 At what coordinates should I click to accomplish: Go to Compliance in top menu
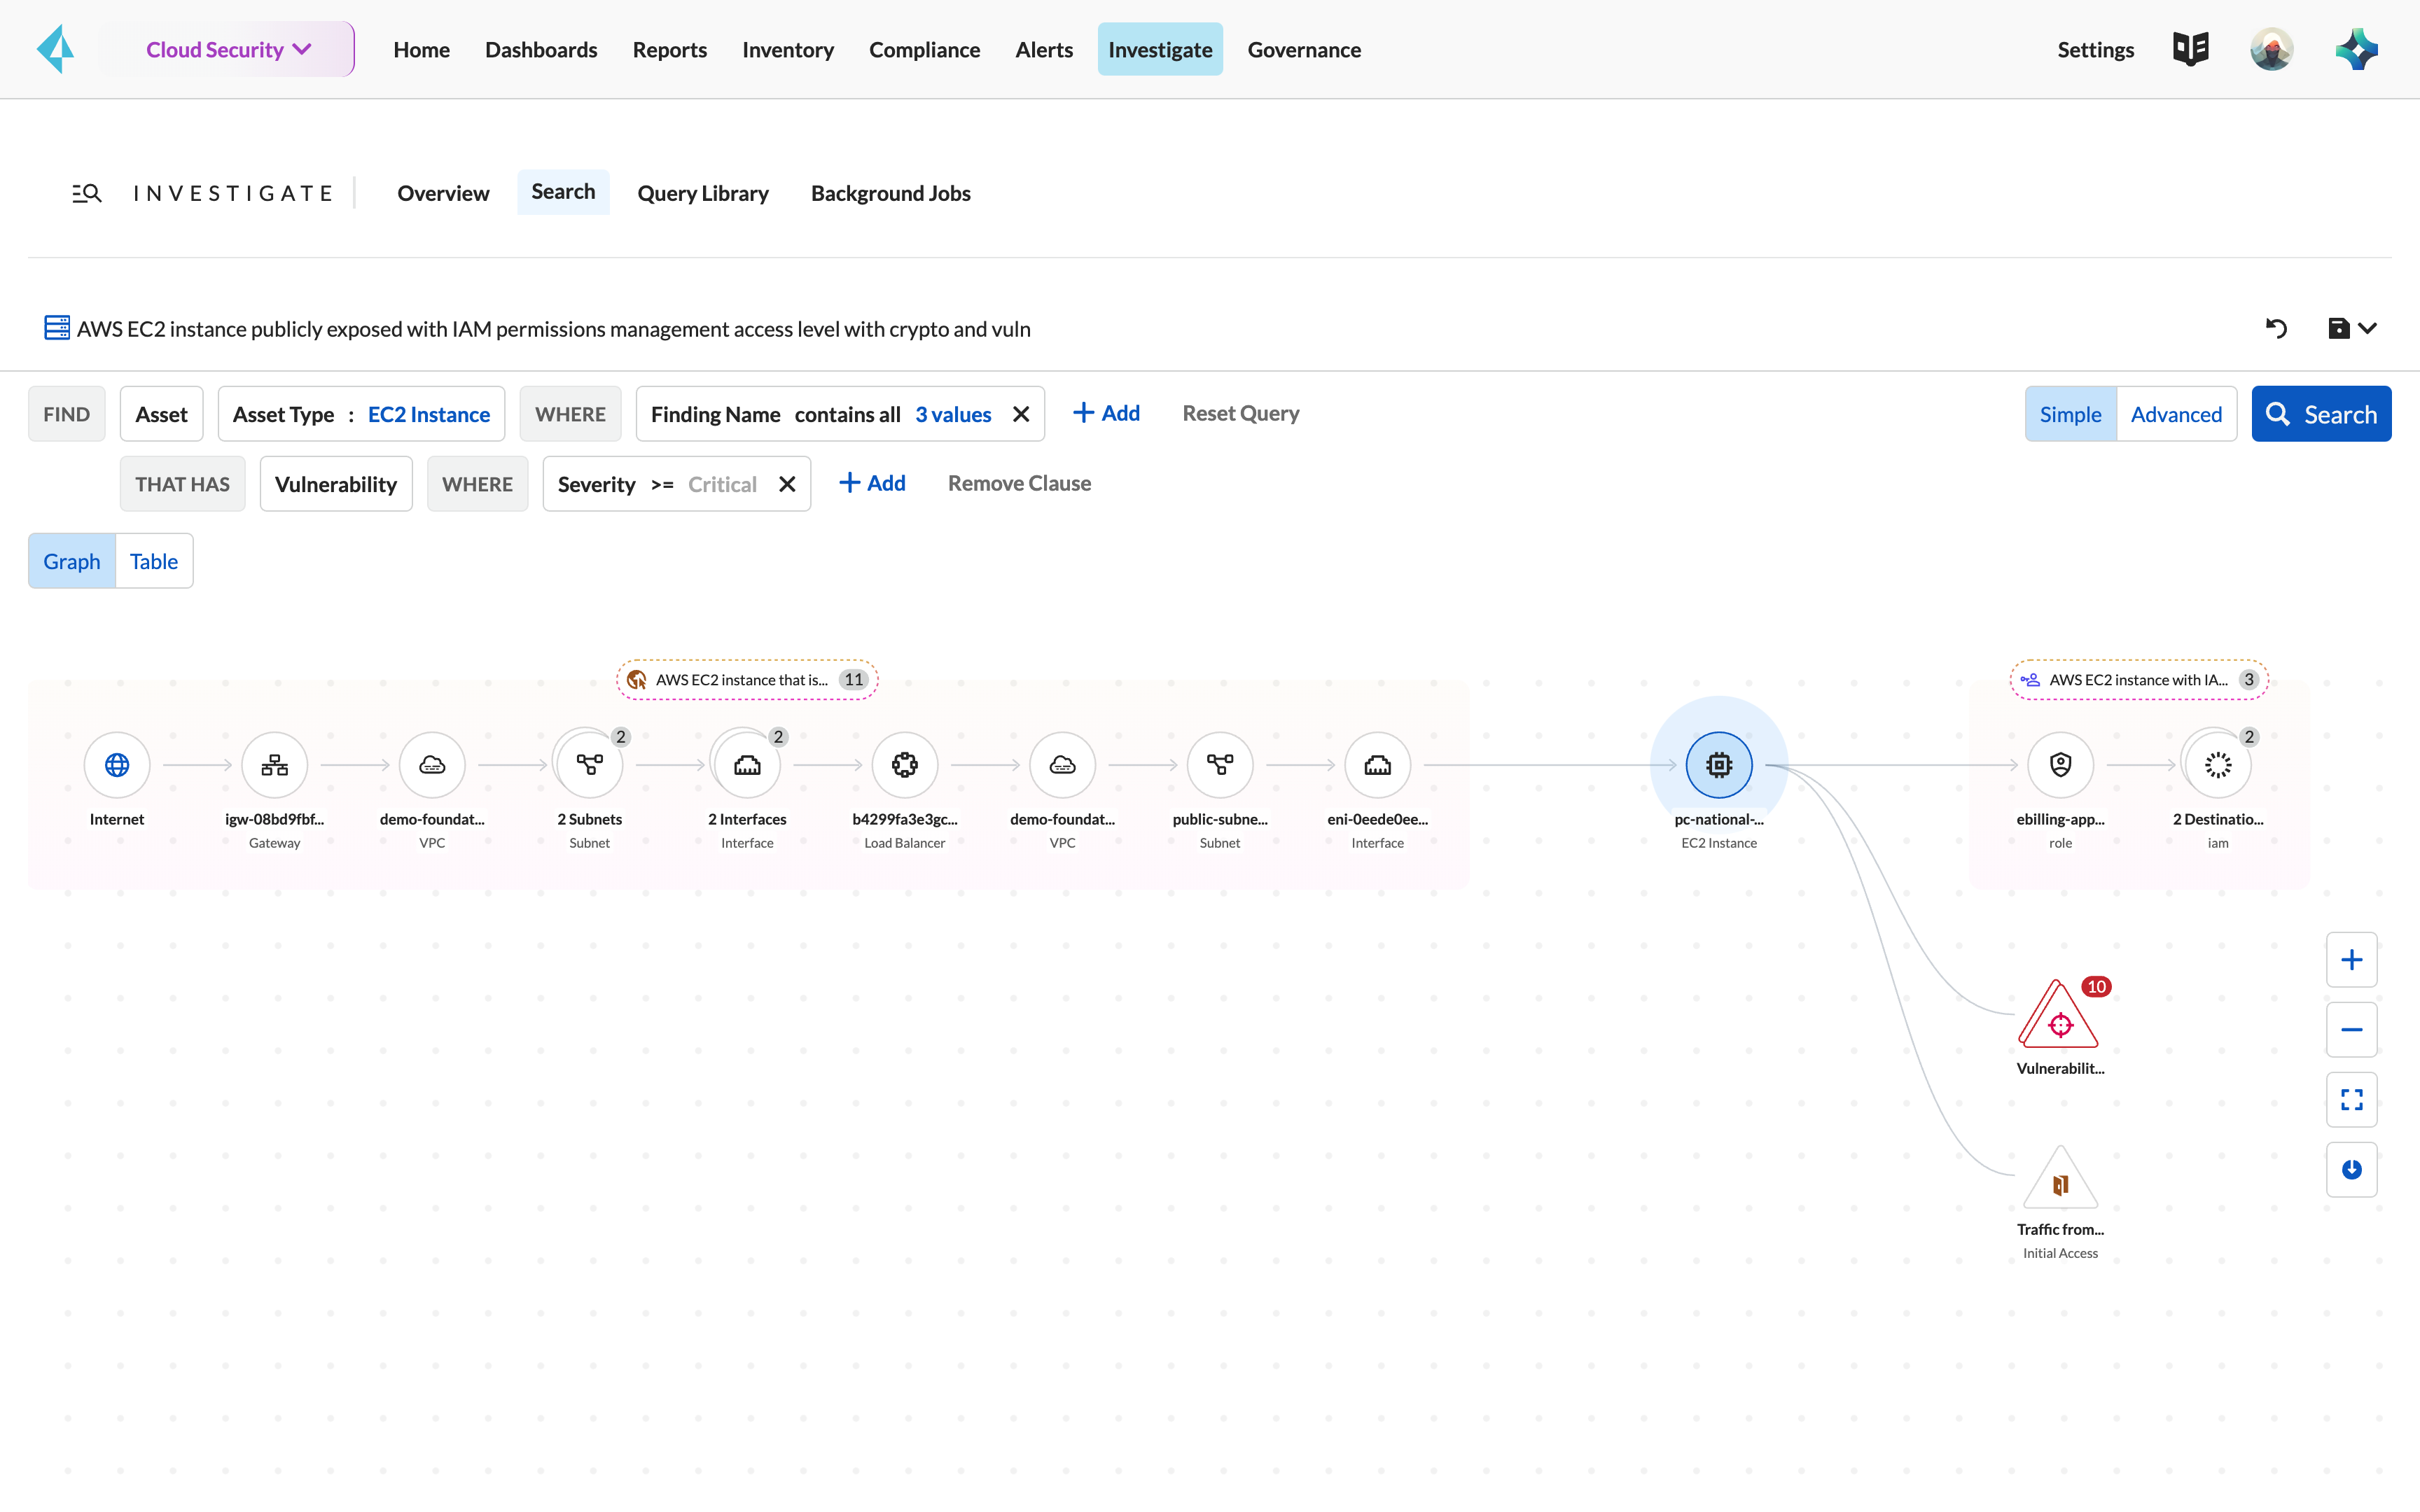[923, 49]
